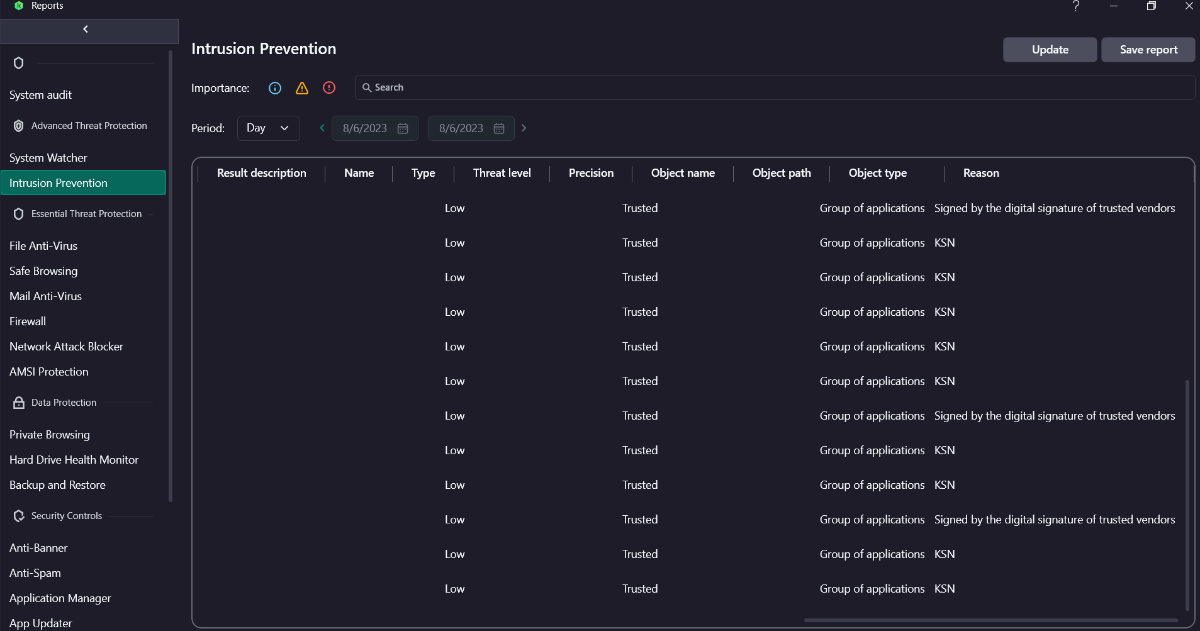1200x631 pixels.
Task: Click the Save report button
Action: [x=1148, y=50]
